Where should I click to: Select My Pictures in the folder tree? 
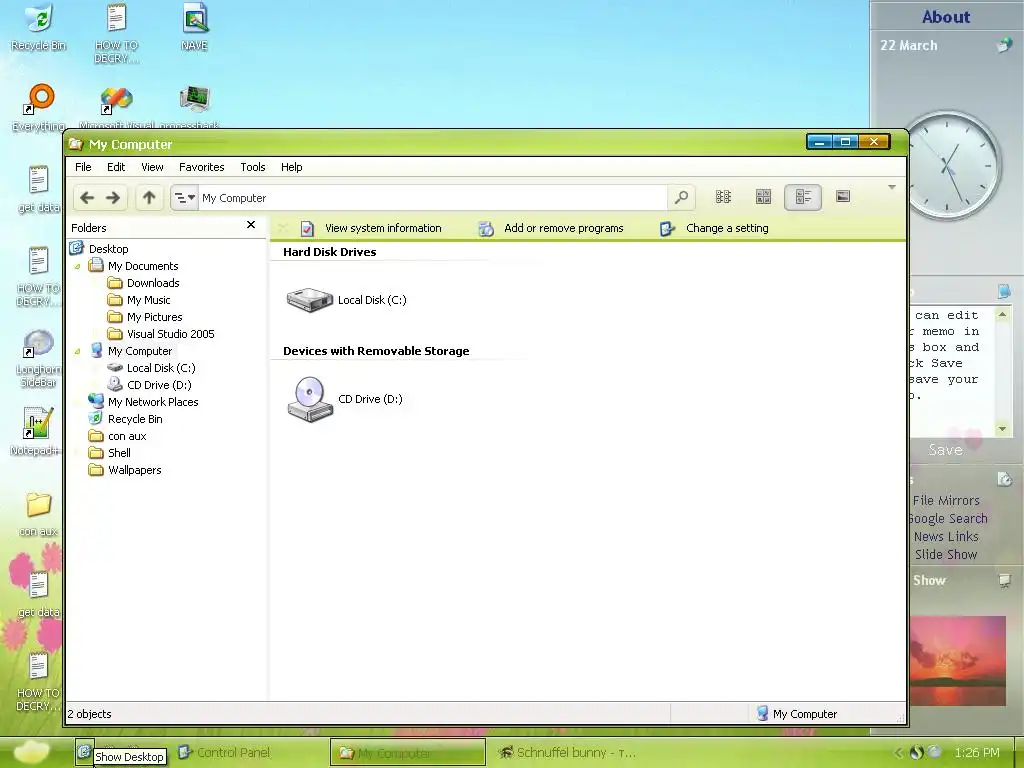click(154, 317)
